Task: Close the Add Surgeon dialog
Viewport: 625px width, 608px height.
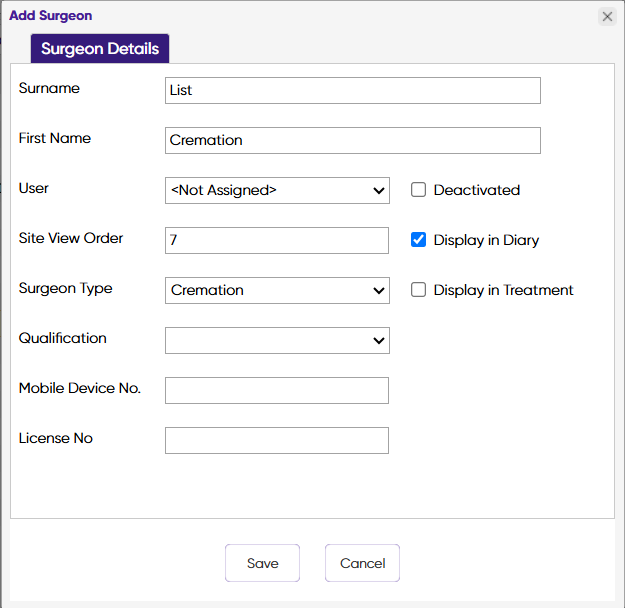Action: click(x=607, y=16)
